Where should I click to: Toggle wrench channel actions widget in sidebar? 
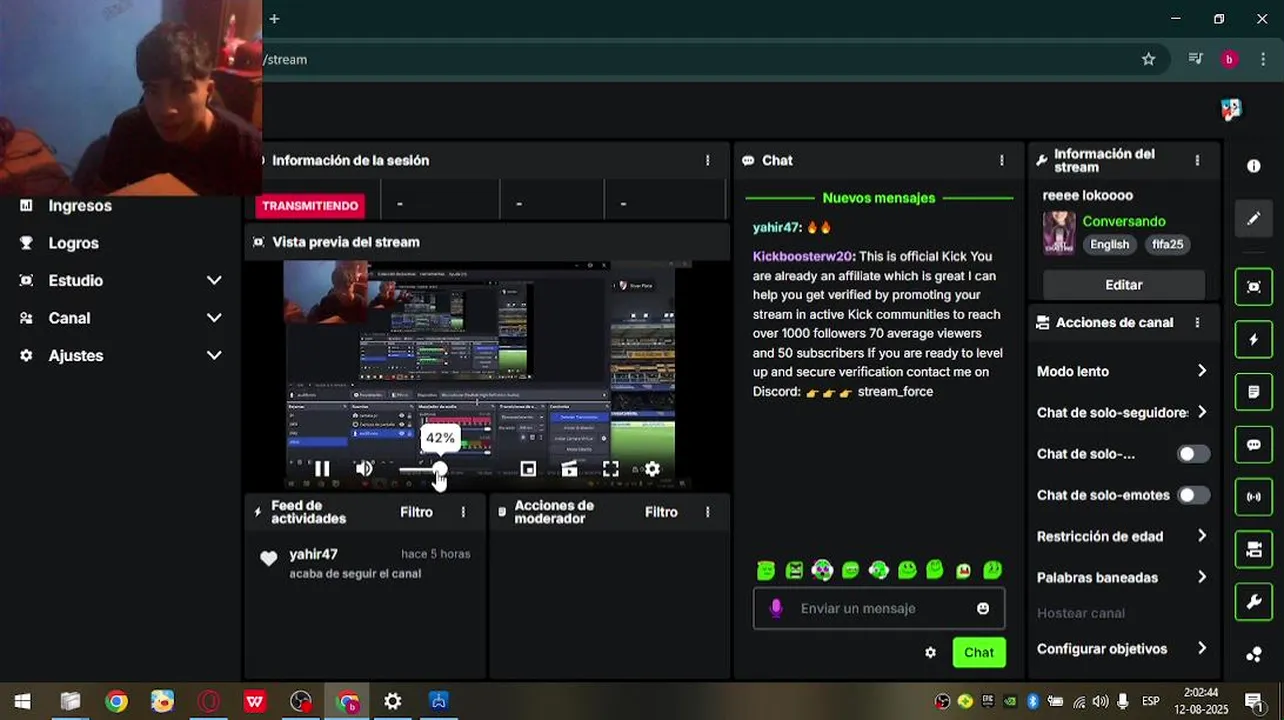pos(1253,601)
